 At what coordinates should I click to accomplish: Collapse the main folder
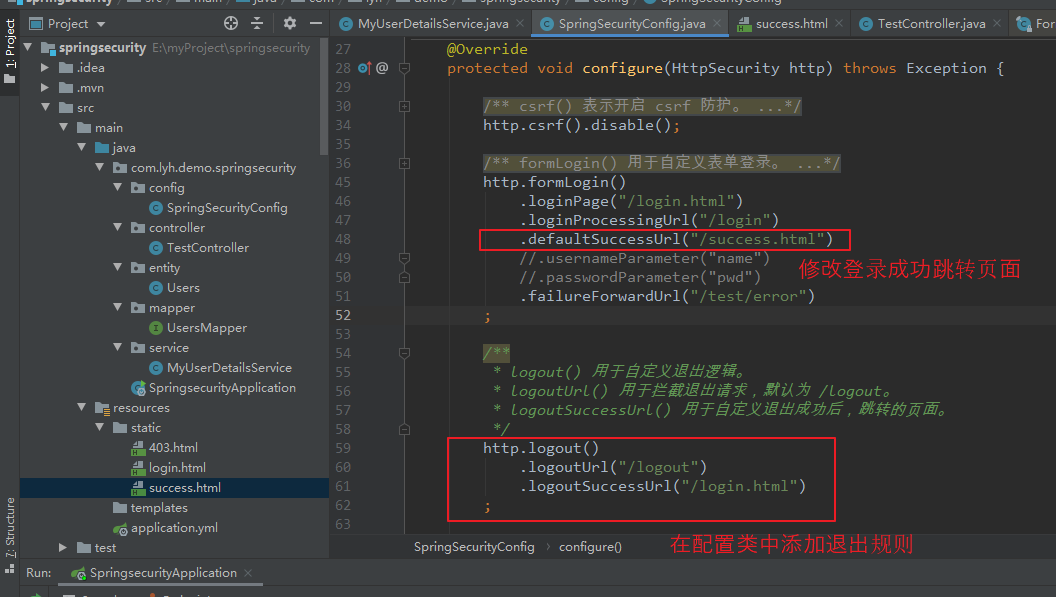[x=64, y=127]
